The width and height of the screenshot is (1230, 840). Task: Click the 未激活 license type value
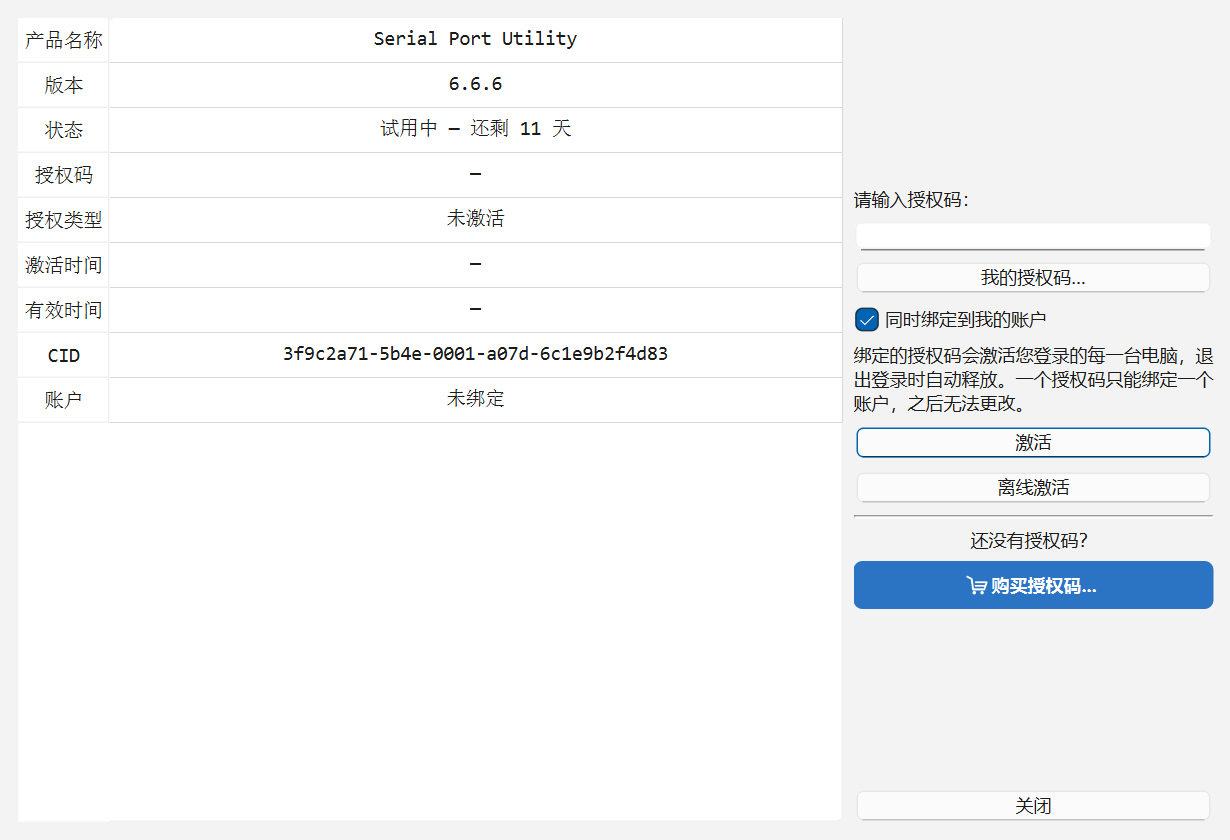(475, 219)
